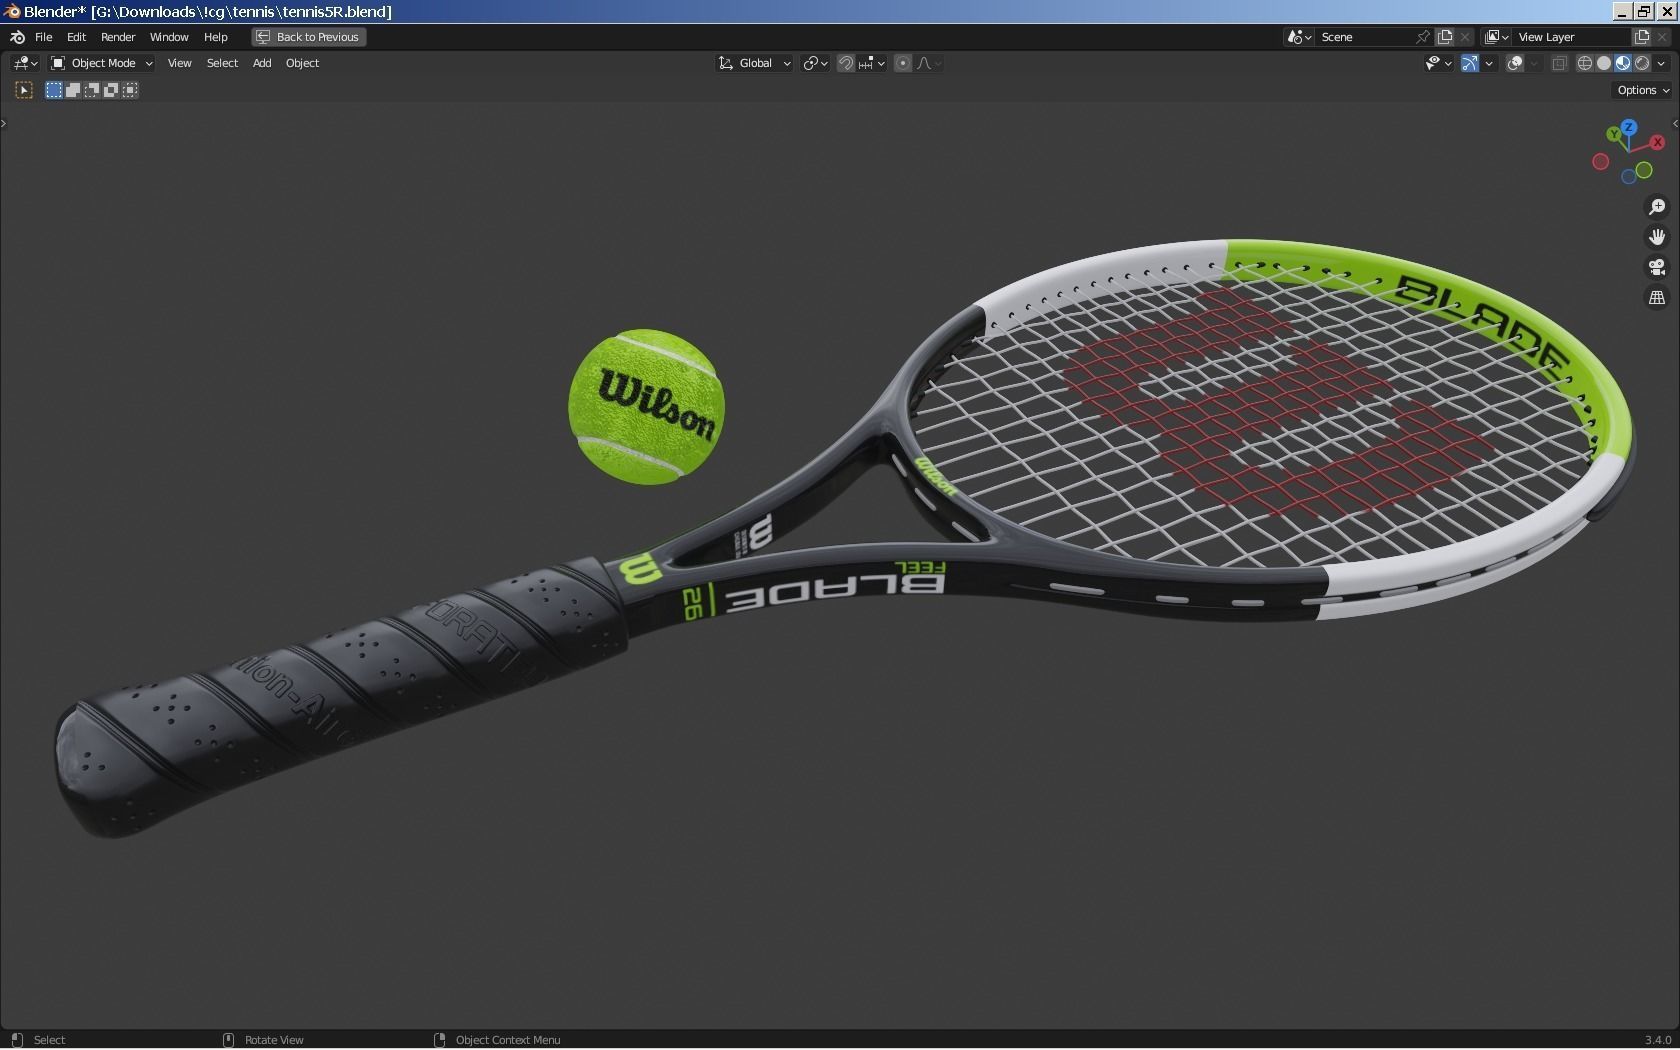Click the negative Y axis gizmo circle
Image resolution: width=1680 pixels, height=1050 pixels.
pyautogui.click(x=1644, y=171)
